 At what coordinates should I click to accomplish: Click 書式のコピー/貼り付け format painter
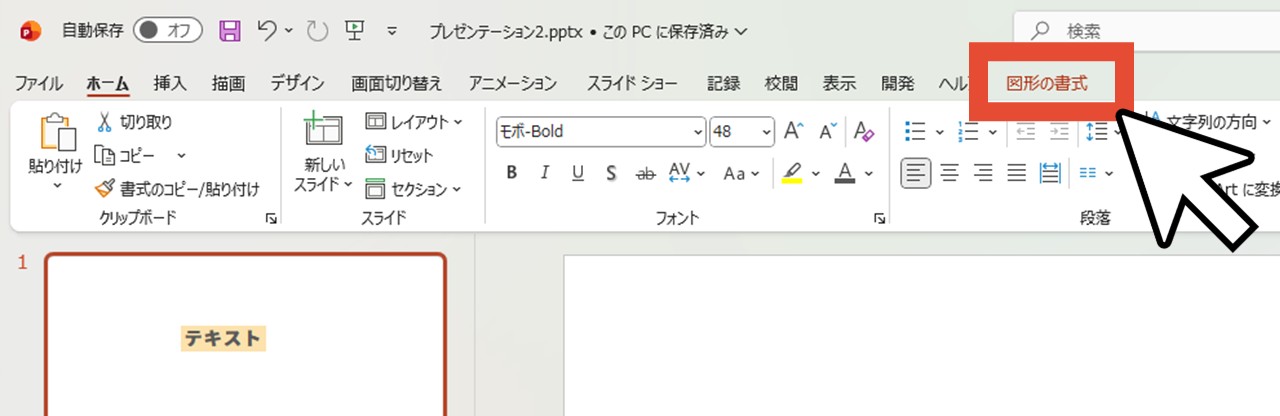click(177, 188)
